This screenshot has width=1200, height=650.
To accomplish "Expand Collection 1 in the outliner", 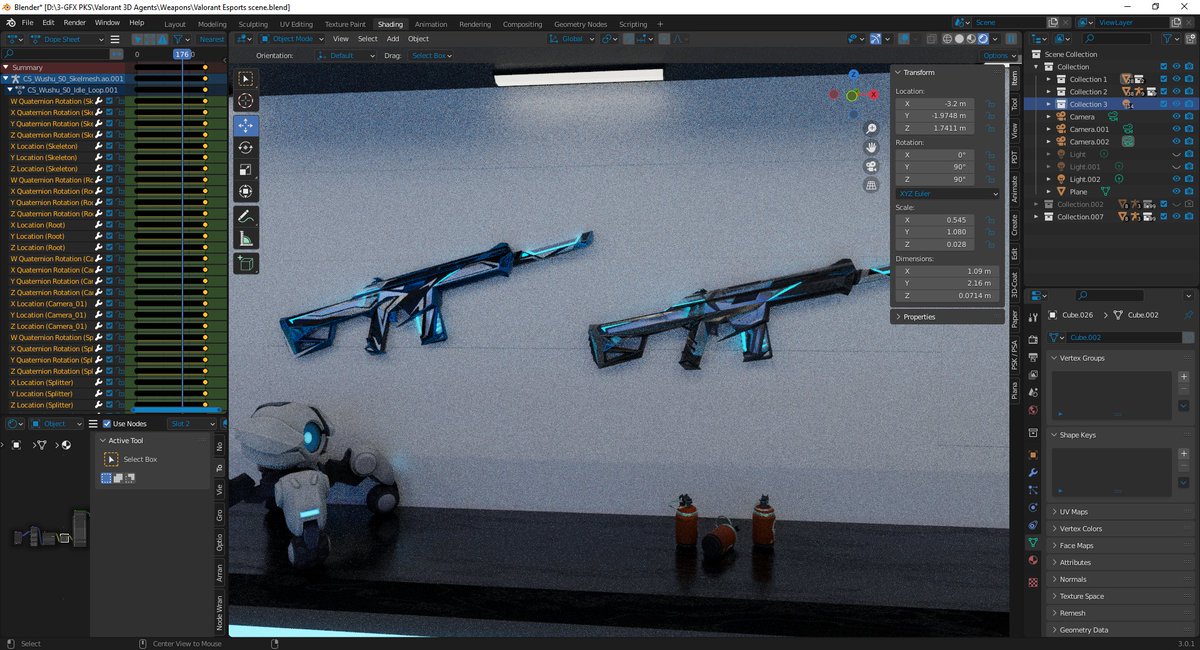I will [x=1049, y=79].
